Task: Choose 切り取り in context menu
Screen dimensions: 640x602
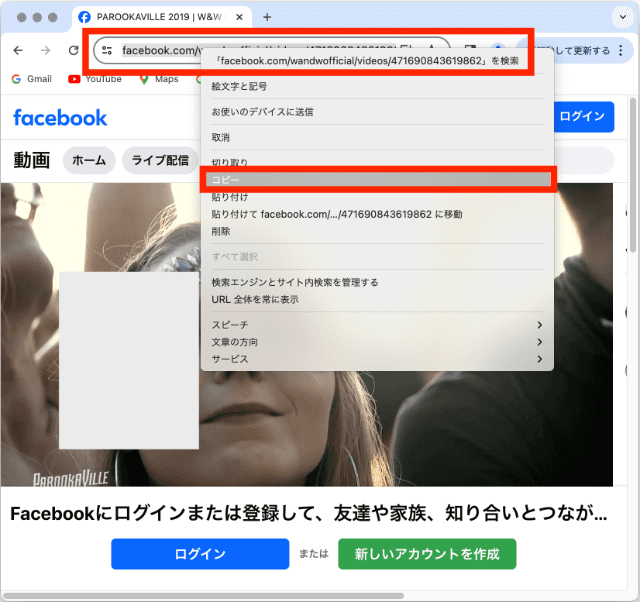Action: click(x=377, y=162)
